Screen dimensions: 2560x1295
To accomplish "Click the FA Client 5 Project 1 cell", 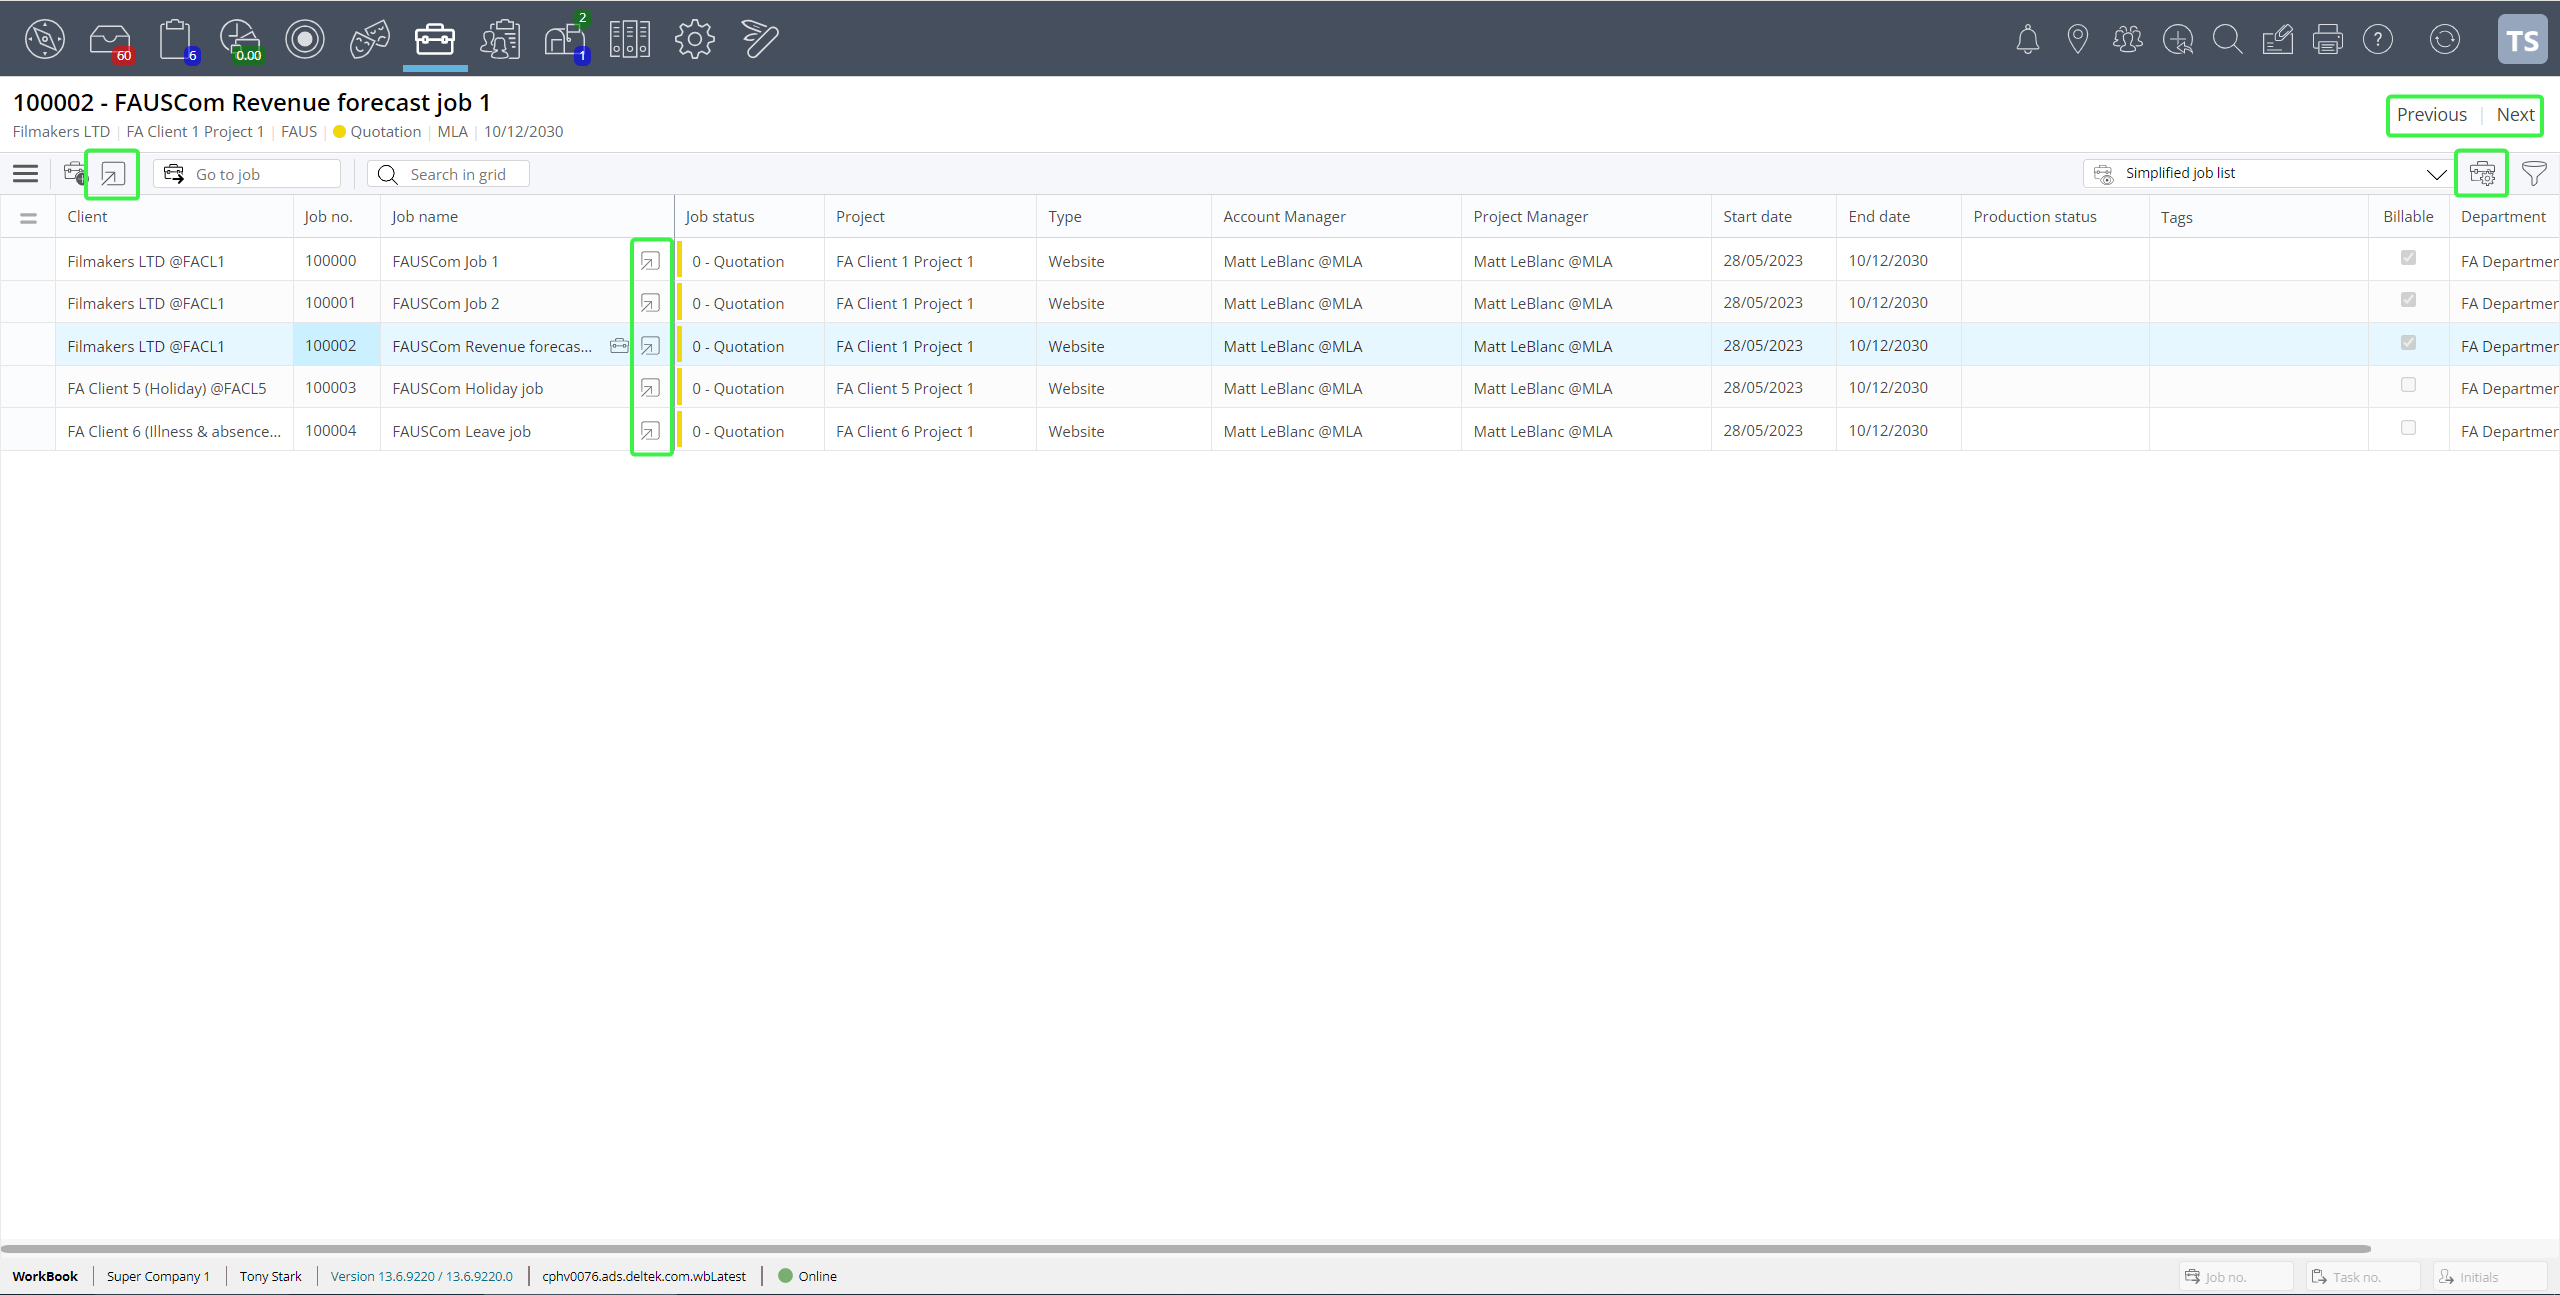I will (x=930, y=388).
